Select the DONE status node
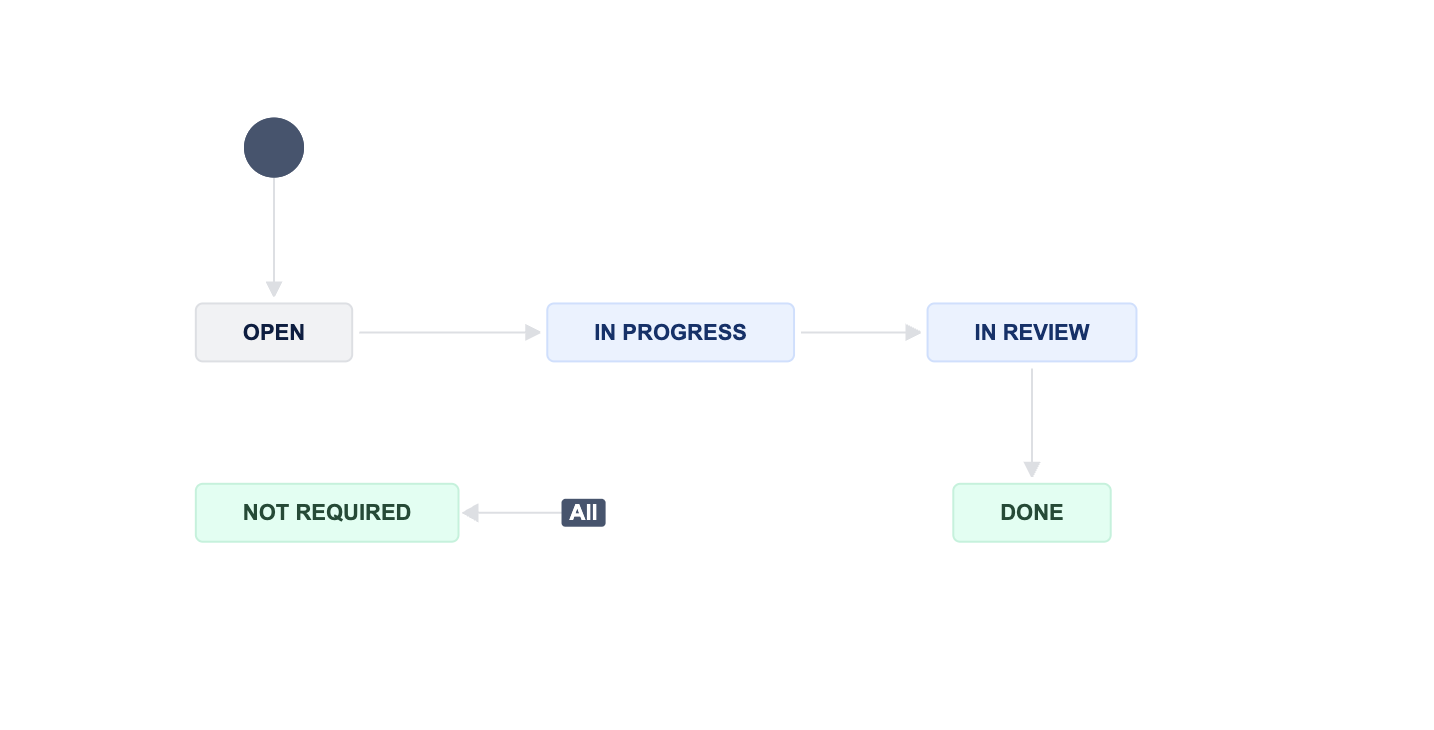Screen dimensions: 1434x730 tap(1032, 513)
